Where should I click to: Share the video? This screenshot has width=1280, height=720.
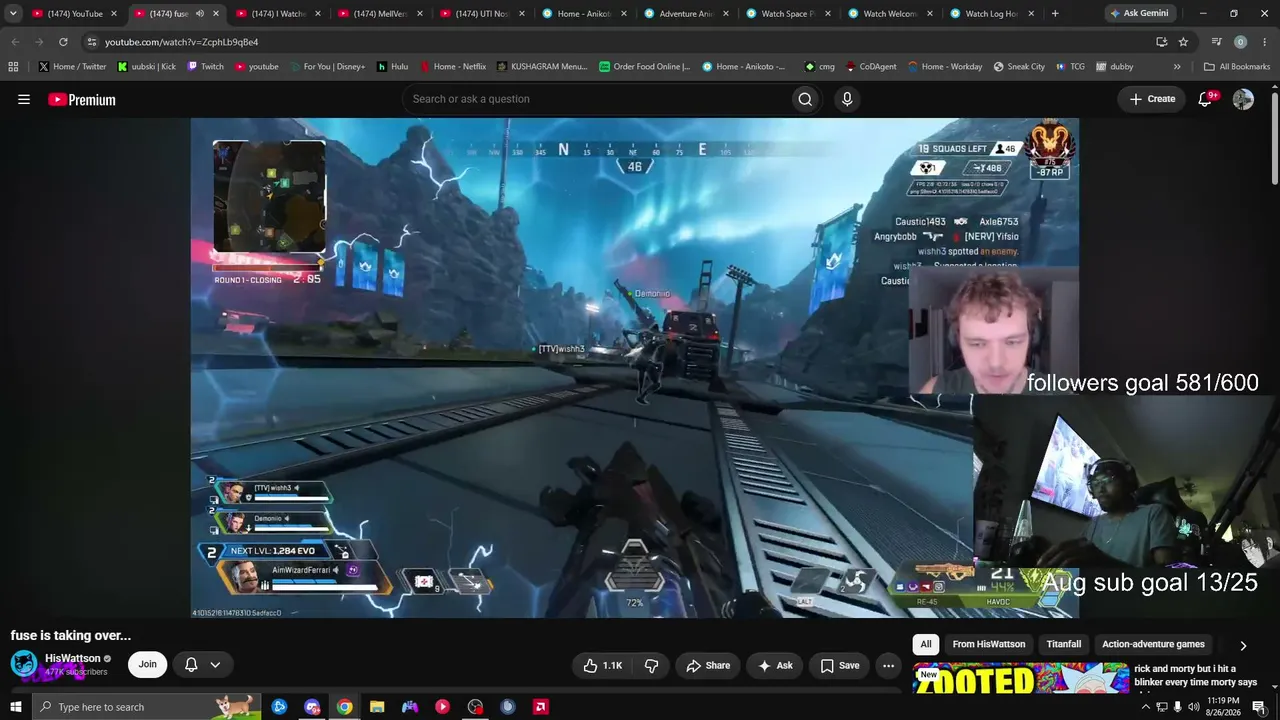tap(707, 665)
